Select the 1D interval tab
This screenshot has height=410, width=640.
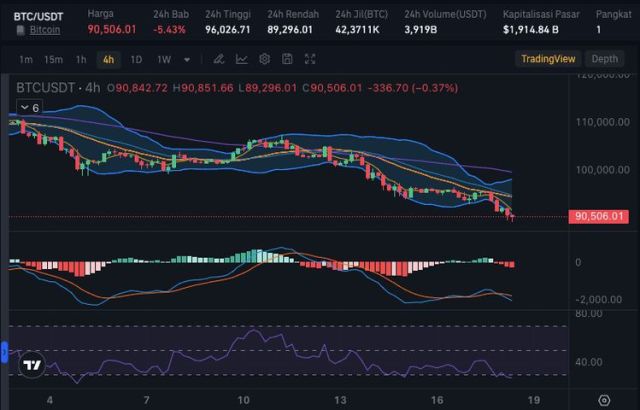[x=135, y=59]
